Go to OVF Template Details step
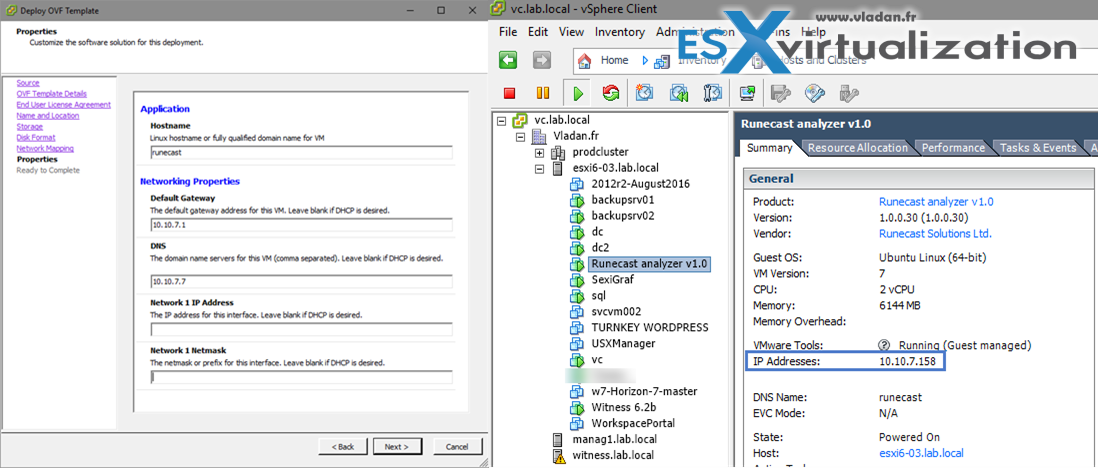Viewport: 1098px width, 468px height. 52,94
